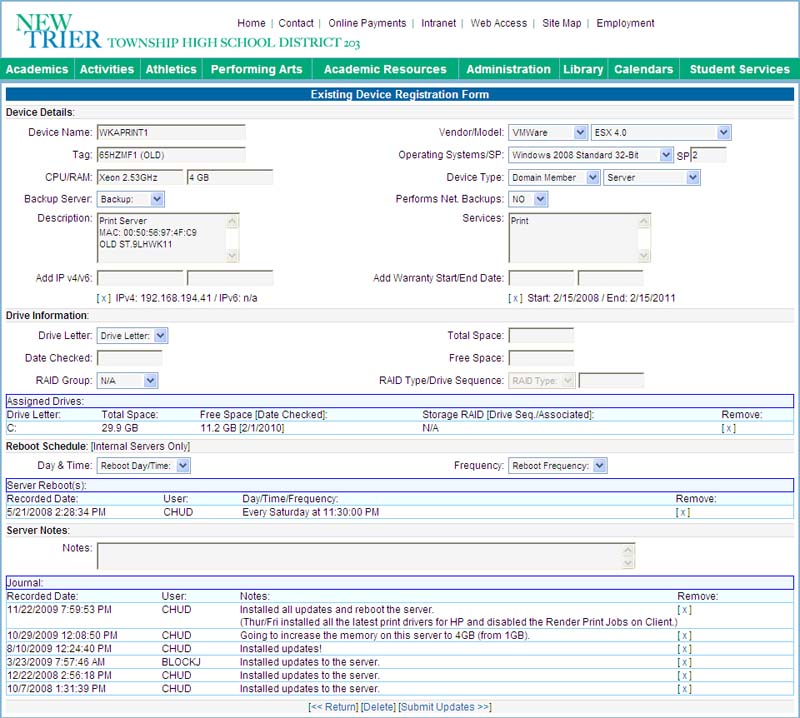This screenshot has width=800, height=718.
Task: Click the Submit Updates link
Action: [445, 707]
